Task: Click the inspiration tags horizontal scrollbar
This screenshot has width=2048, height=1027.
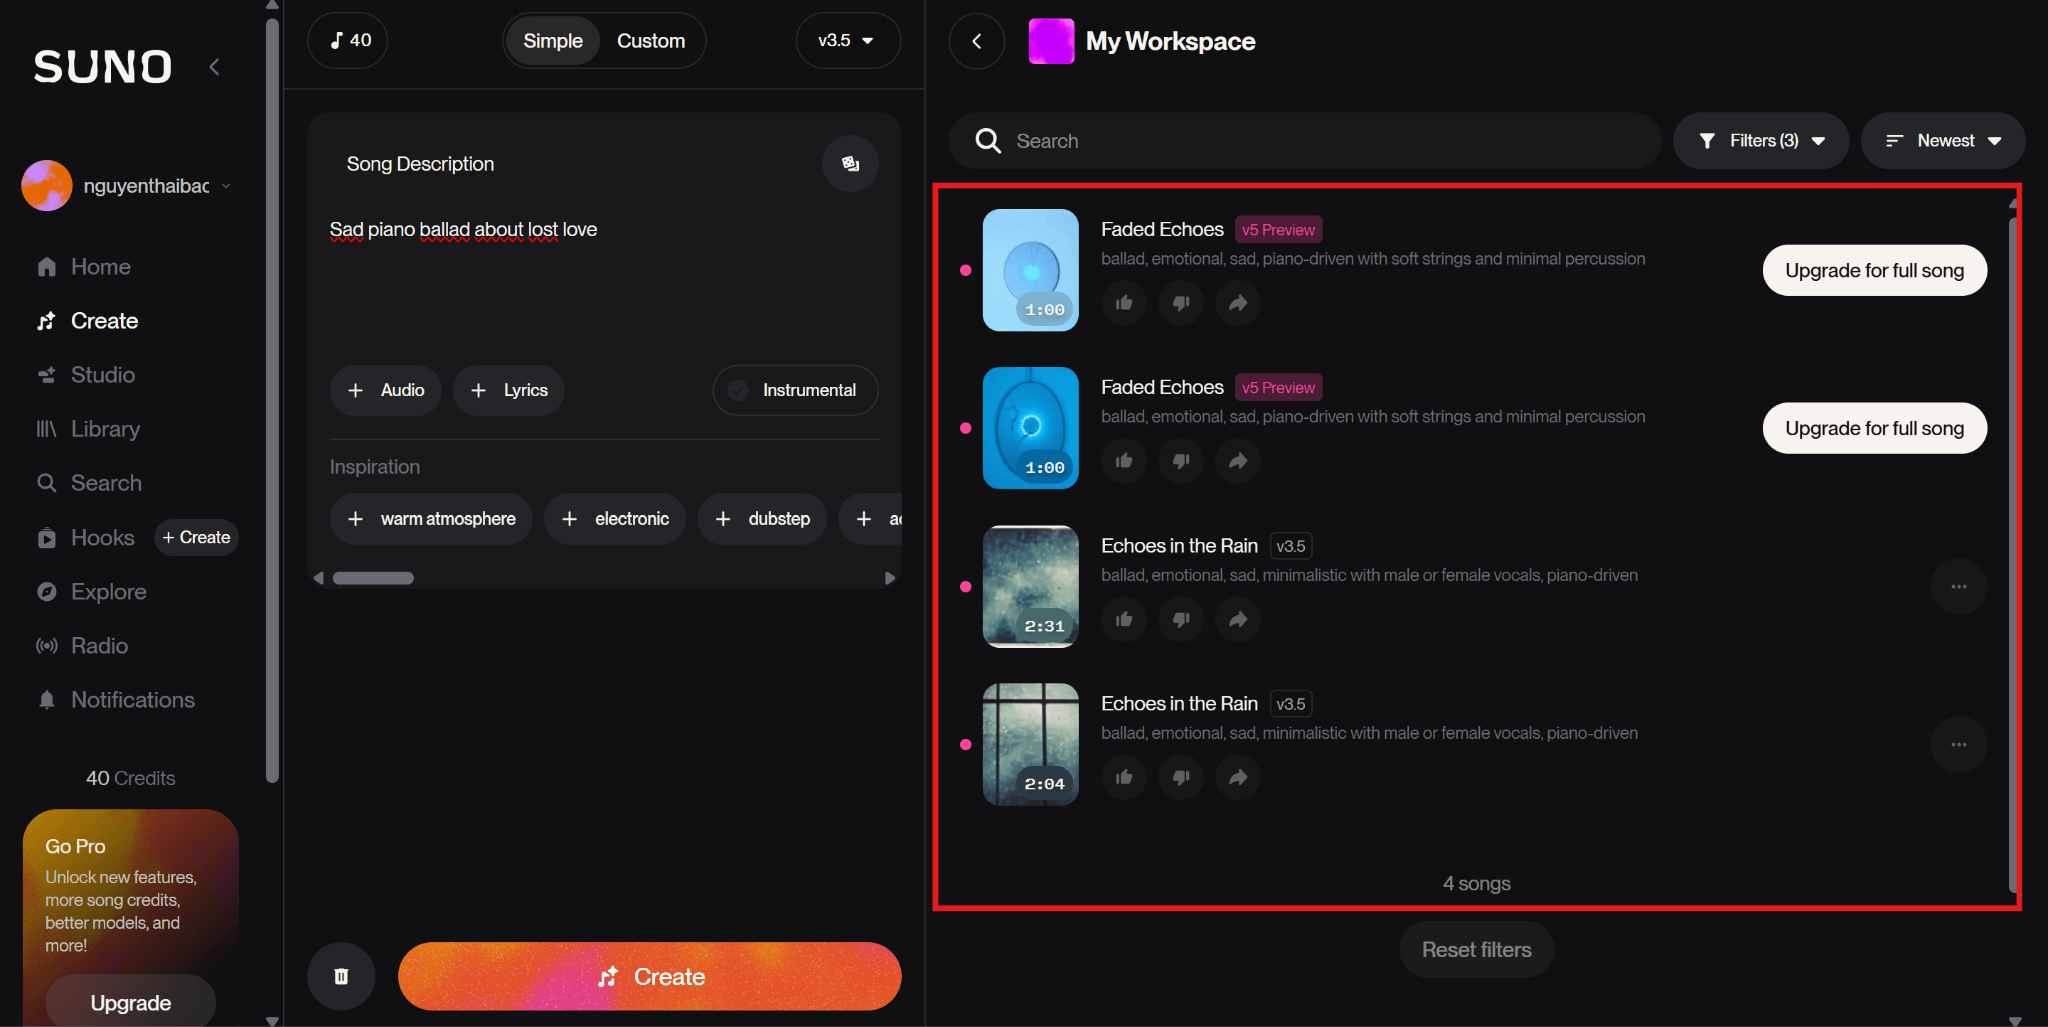Action: coord(373,578)
